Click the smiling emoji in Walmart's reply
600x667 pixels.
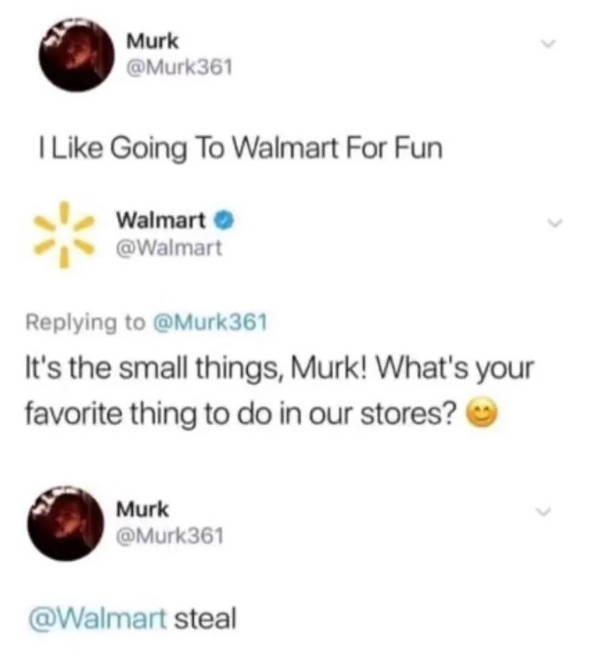pyautogui.click(x=482, y=413)
